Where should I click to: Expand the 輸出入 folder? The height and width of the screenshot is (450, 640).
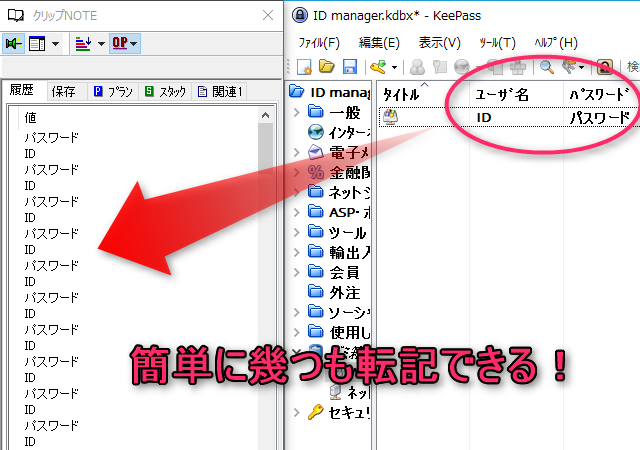coord(297,252)
